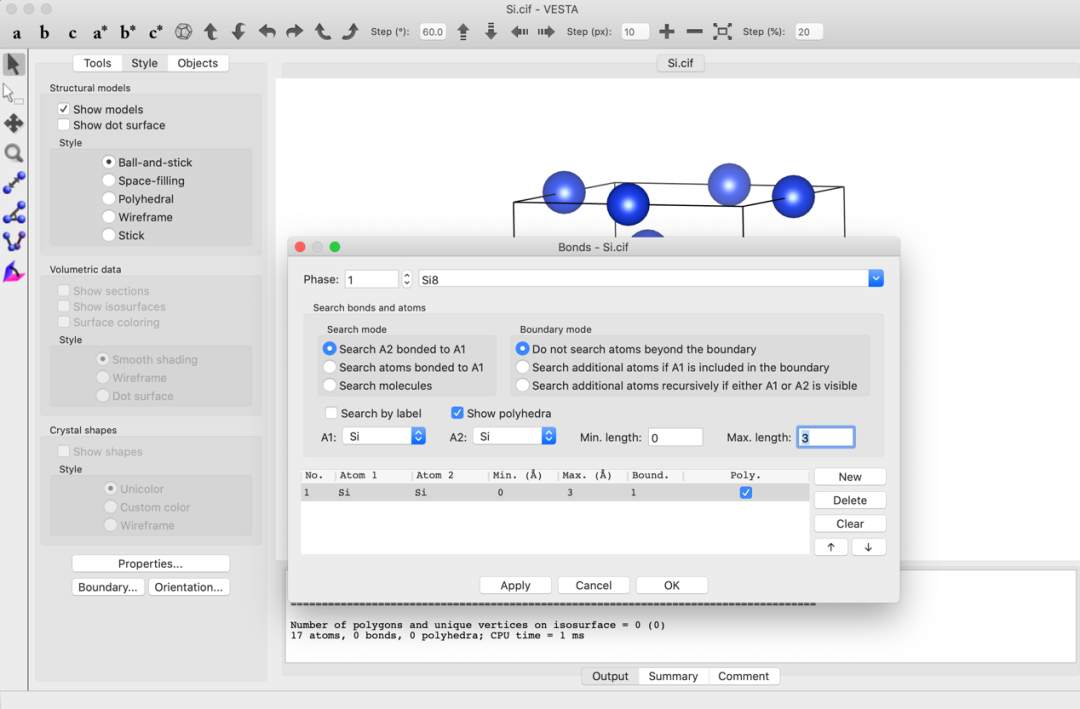This screenshot has width=1080, height=709.
Task: Click the rotation Step degrees field
Action: click(433, 32)
